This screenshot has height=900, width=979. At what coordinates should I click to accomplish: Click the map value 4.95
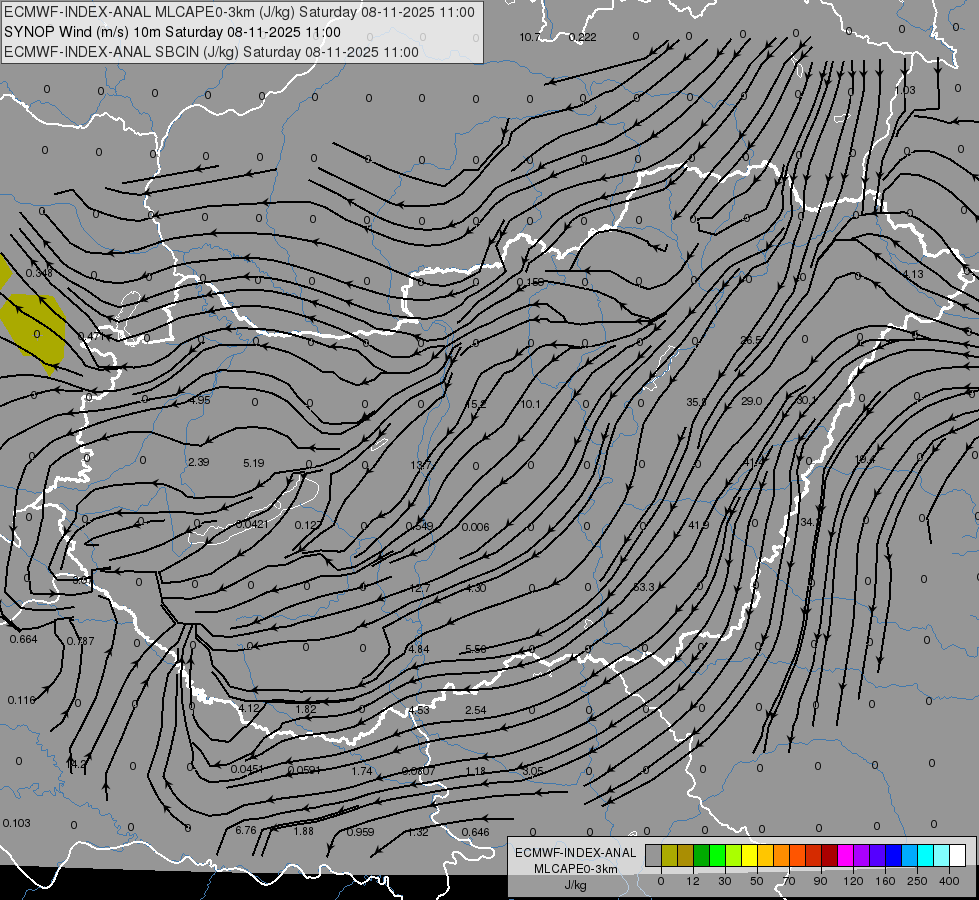tap(200, 400)
